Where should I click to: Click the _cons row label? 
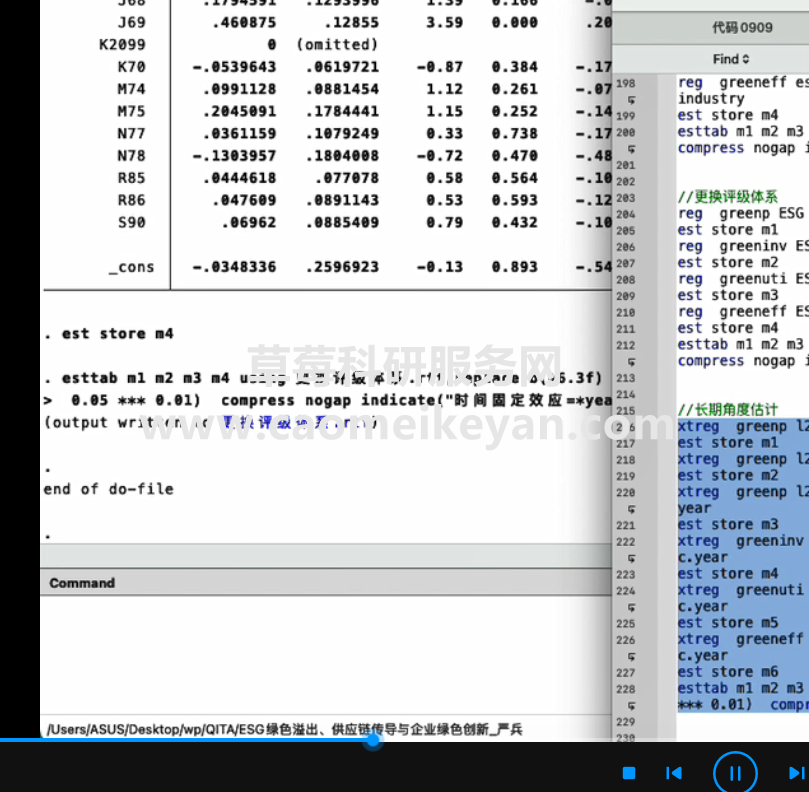(132, 267)
